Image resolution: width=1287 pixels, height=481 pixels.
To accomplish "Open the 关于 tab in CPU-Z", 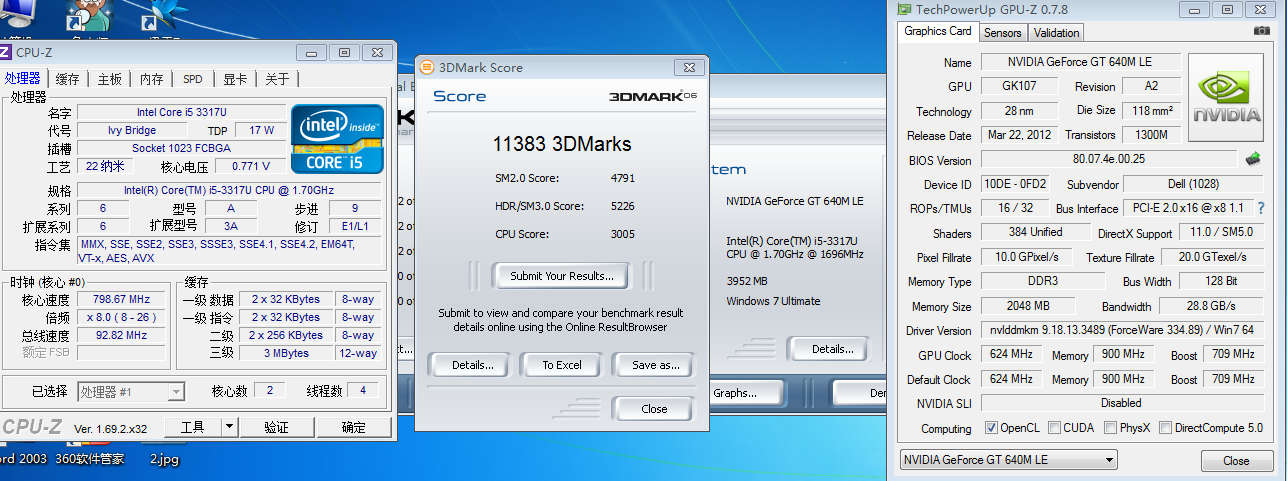I will 277,79.
